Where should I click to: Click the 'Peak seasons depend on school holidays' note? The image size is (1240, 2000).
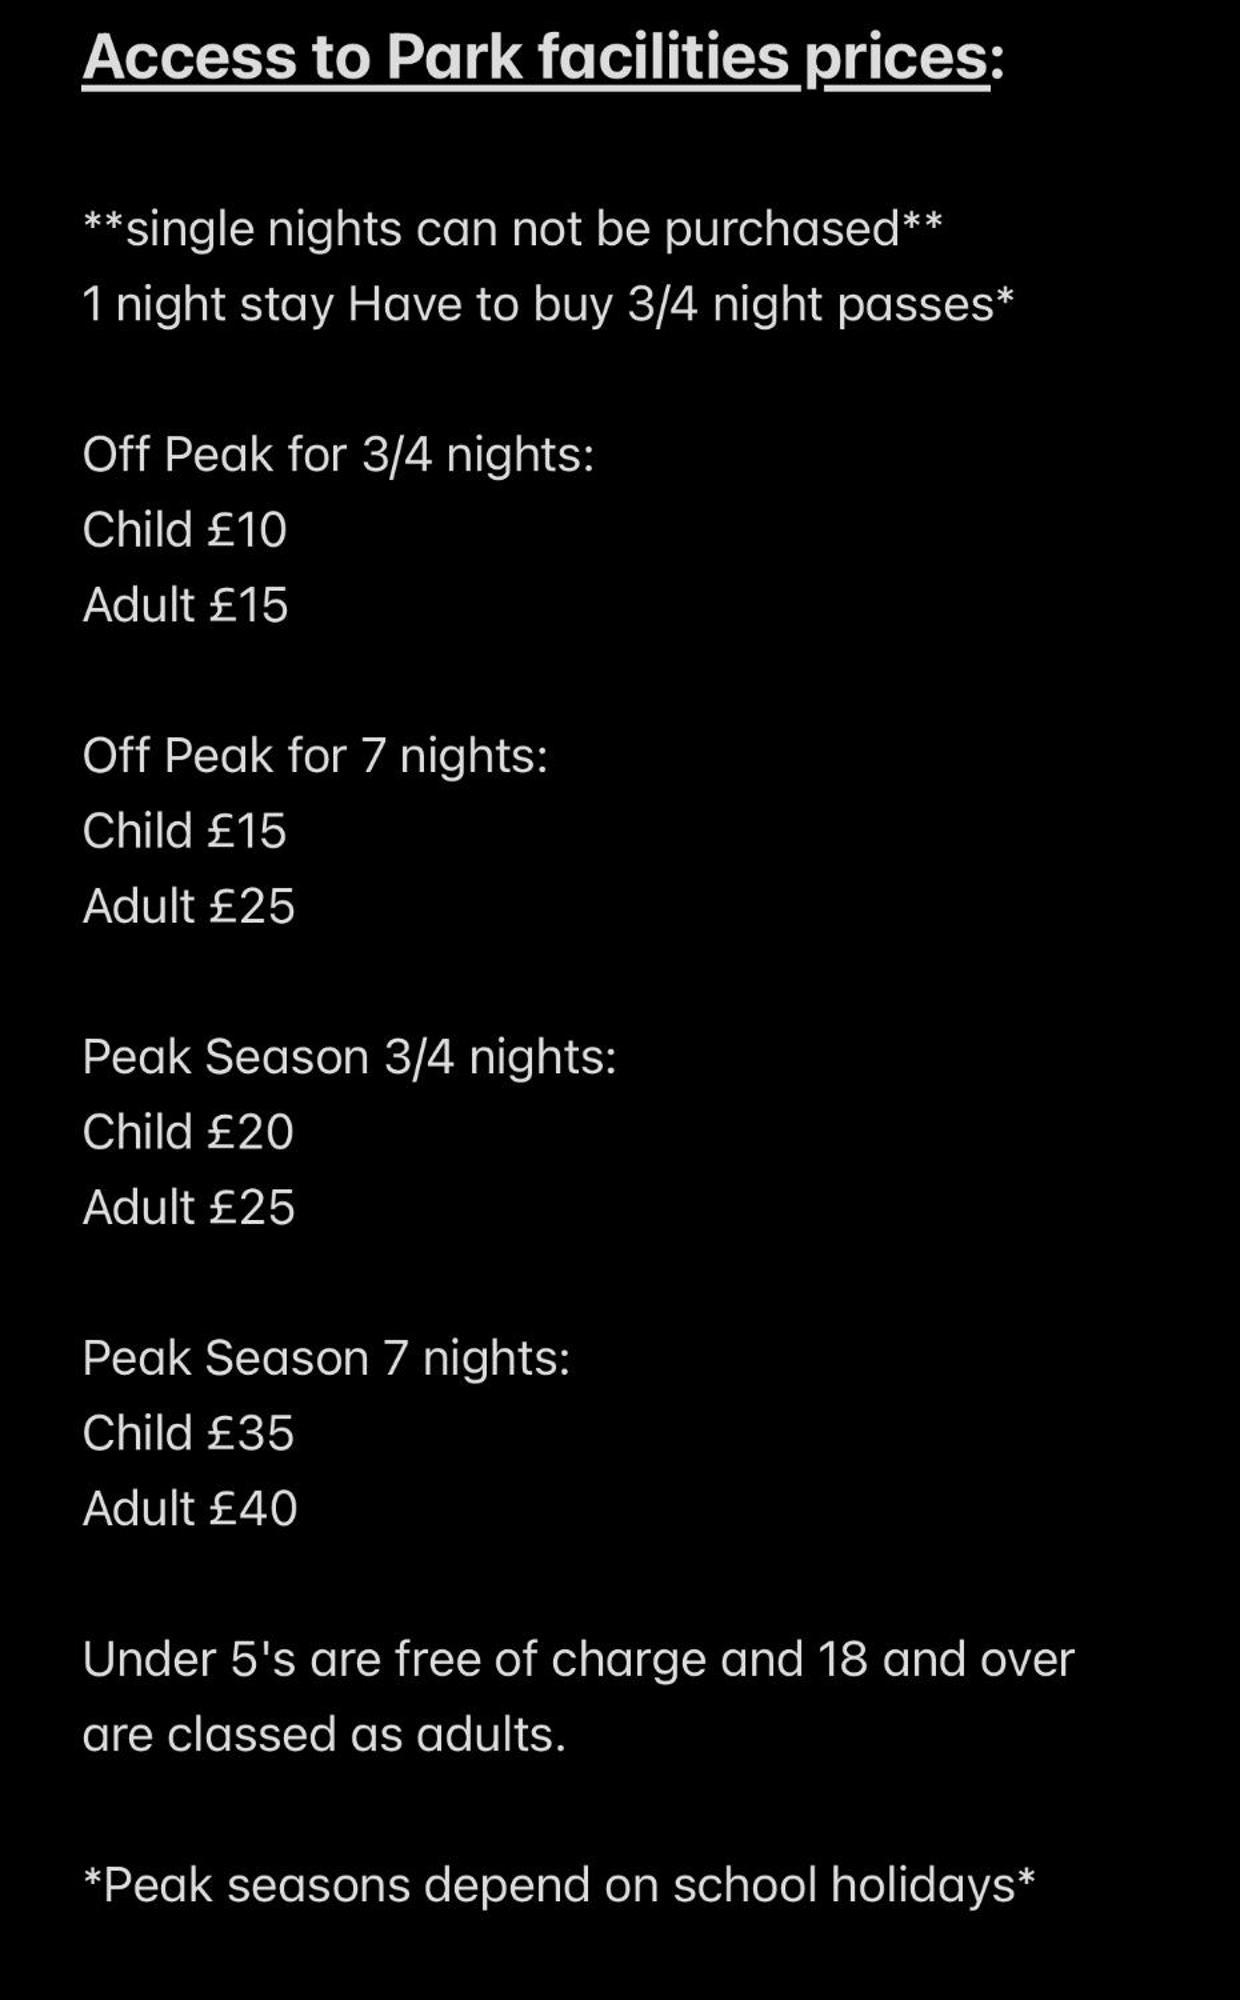558,1885
